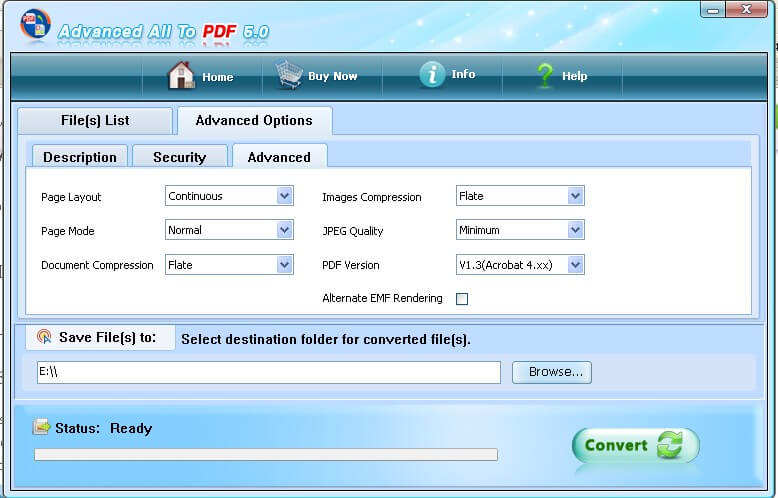Minimize the application window

713,10
